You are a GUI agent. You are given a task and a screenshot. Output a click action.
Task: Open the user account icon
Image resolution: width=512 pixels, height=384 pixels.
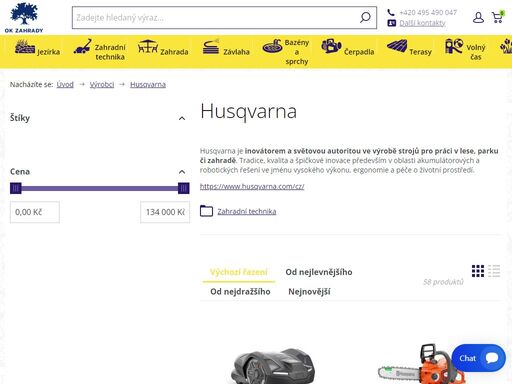(478, 17)
